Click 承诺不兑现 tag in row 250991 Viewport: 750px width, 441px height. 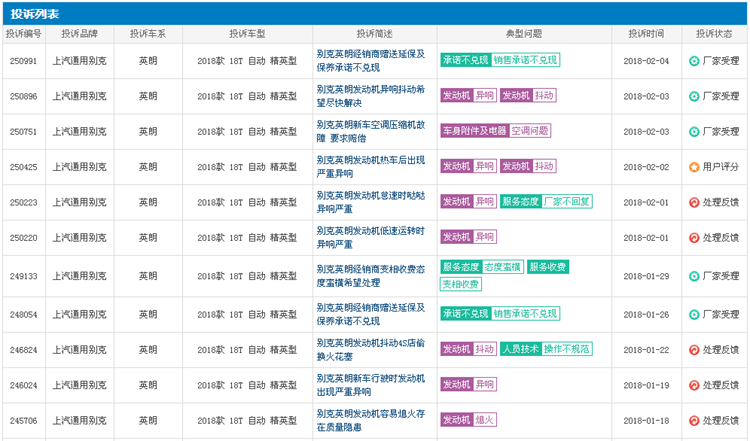[x=465, y=60]
